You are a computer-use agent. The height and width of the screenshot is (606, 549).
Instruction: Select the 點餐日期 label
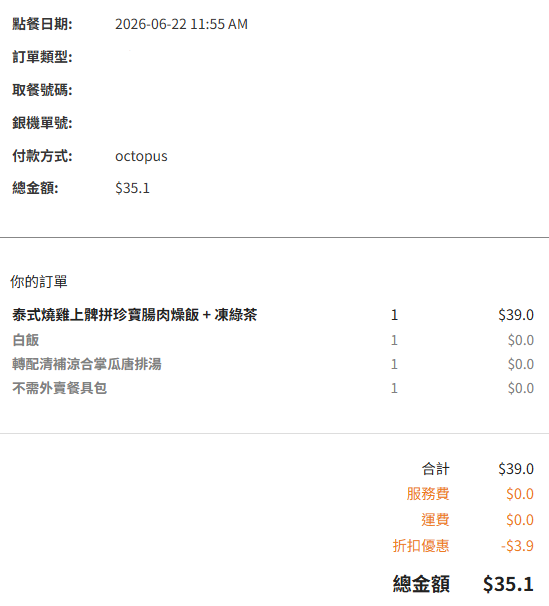coord(42,24)
